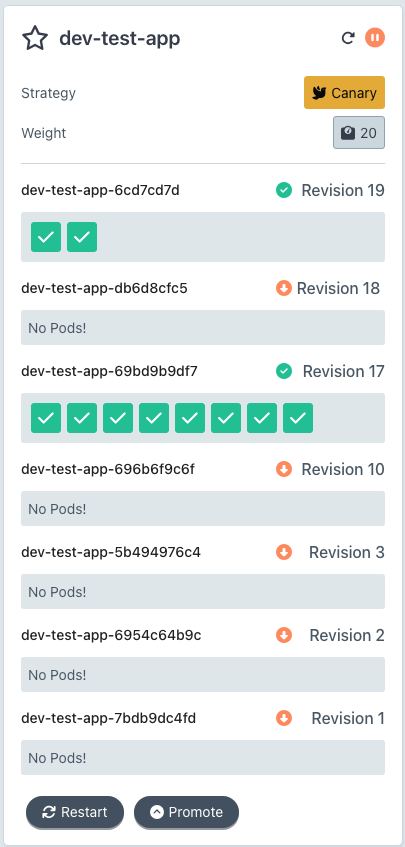Click the green healthy icon for Revision 19
Viewport: 405px width, 847px height.
[x=284, y=190]
